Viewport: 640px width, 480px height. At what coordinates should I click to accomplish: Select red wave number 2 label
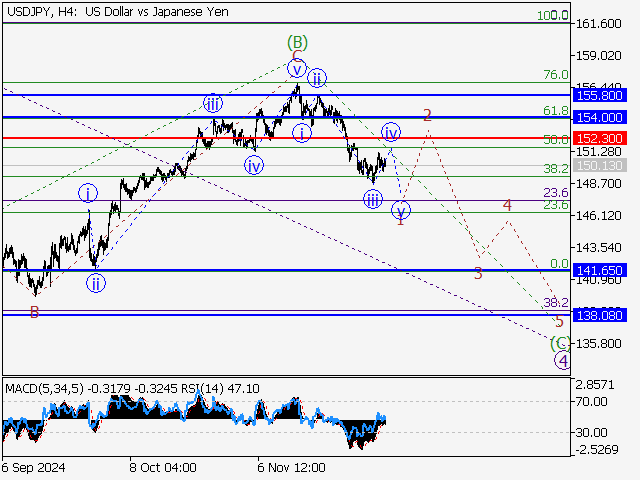pos(427,115)
